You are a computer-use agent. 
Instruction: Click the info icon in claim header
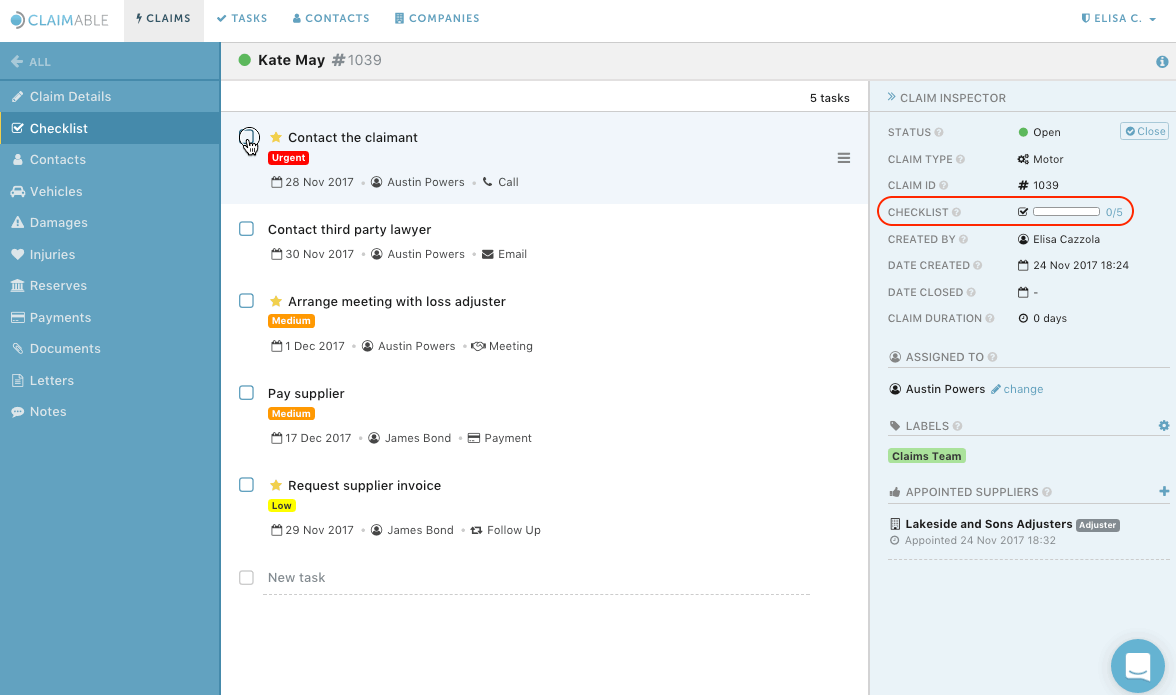point(1162,62)
